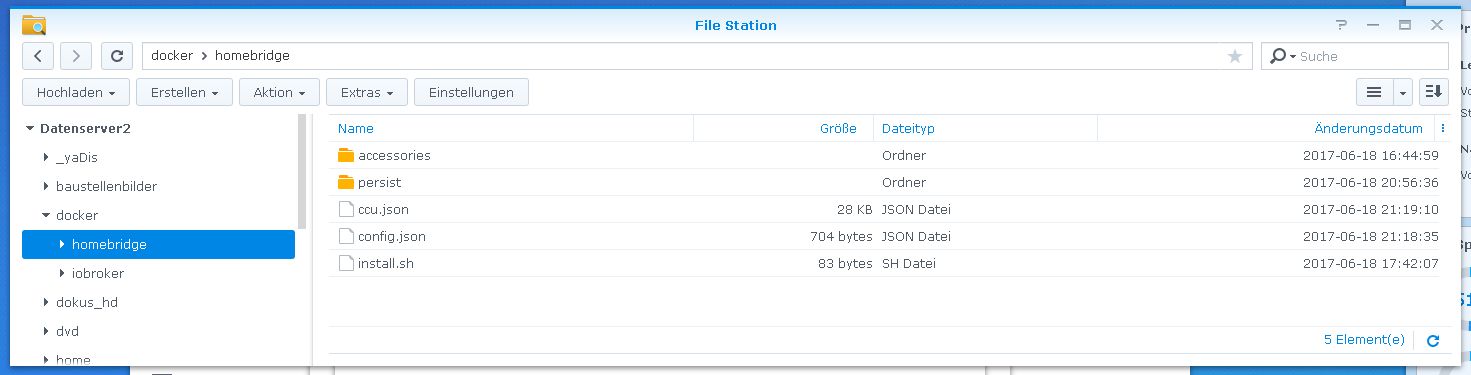Expand the baustellenbilder folder
1471x375 pixels.
(46, 186)
